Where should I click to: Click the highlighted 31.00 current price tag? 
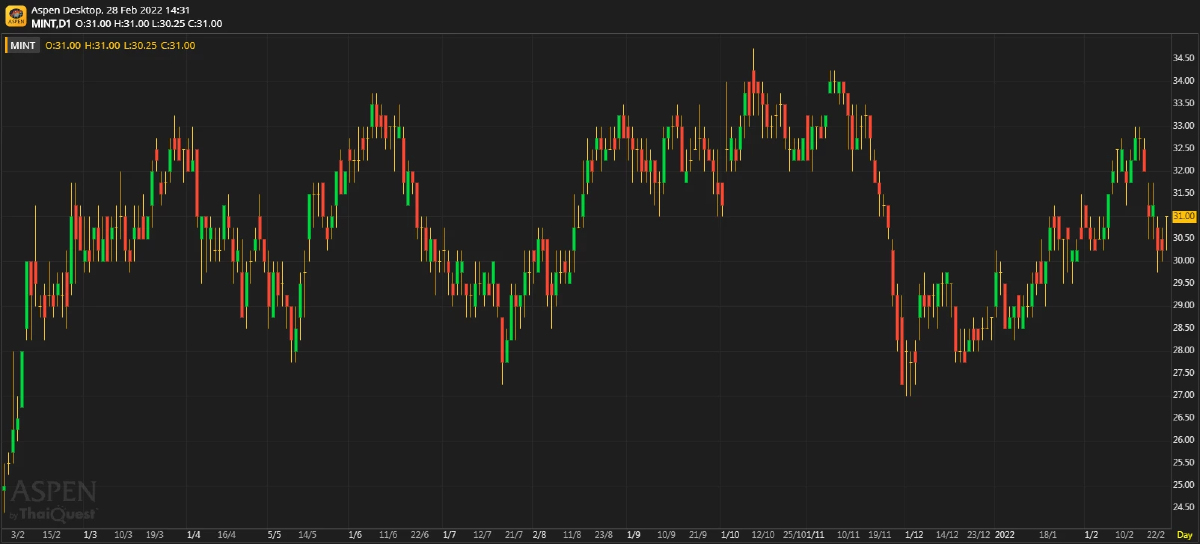[x=1184, y=216]
